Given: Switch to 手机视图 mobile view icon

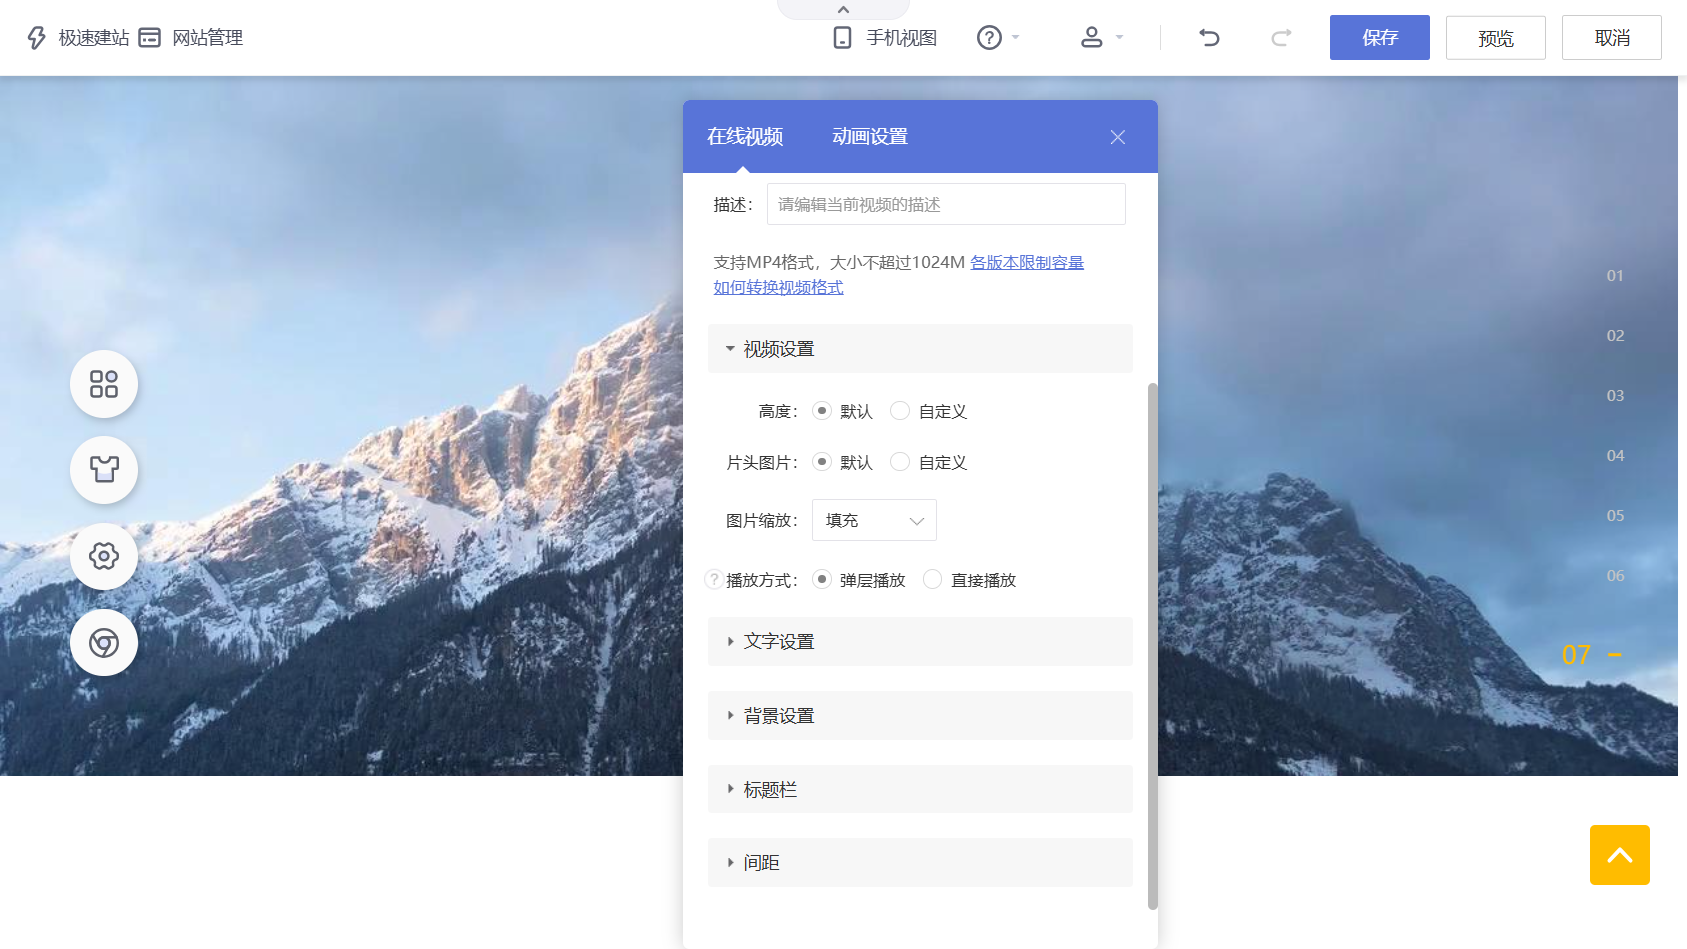Looking at the screenshot, I should [843, 38].
